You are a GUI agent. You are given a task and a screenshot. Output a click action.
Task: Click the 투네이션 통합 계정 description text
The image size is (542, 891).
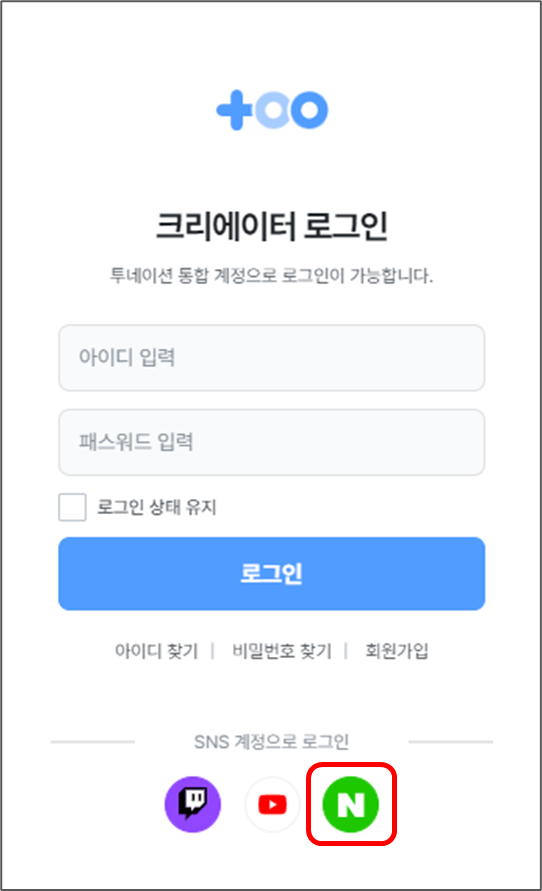pos(272,276)
